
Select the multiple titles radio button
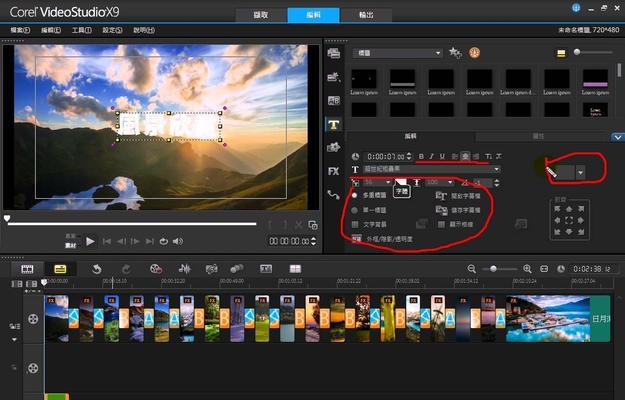click(x=354, y=195)
